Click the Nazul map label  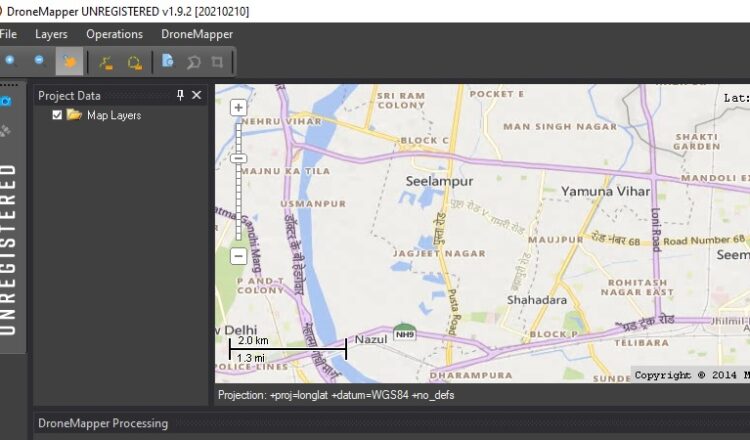point(371,339)
